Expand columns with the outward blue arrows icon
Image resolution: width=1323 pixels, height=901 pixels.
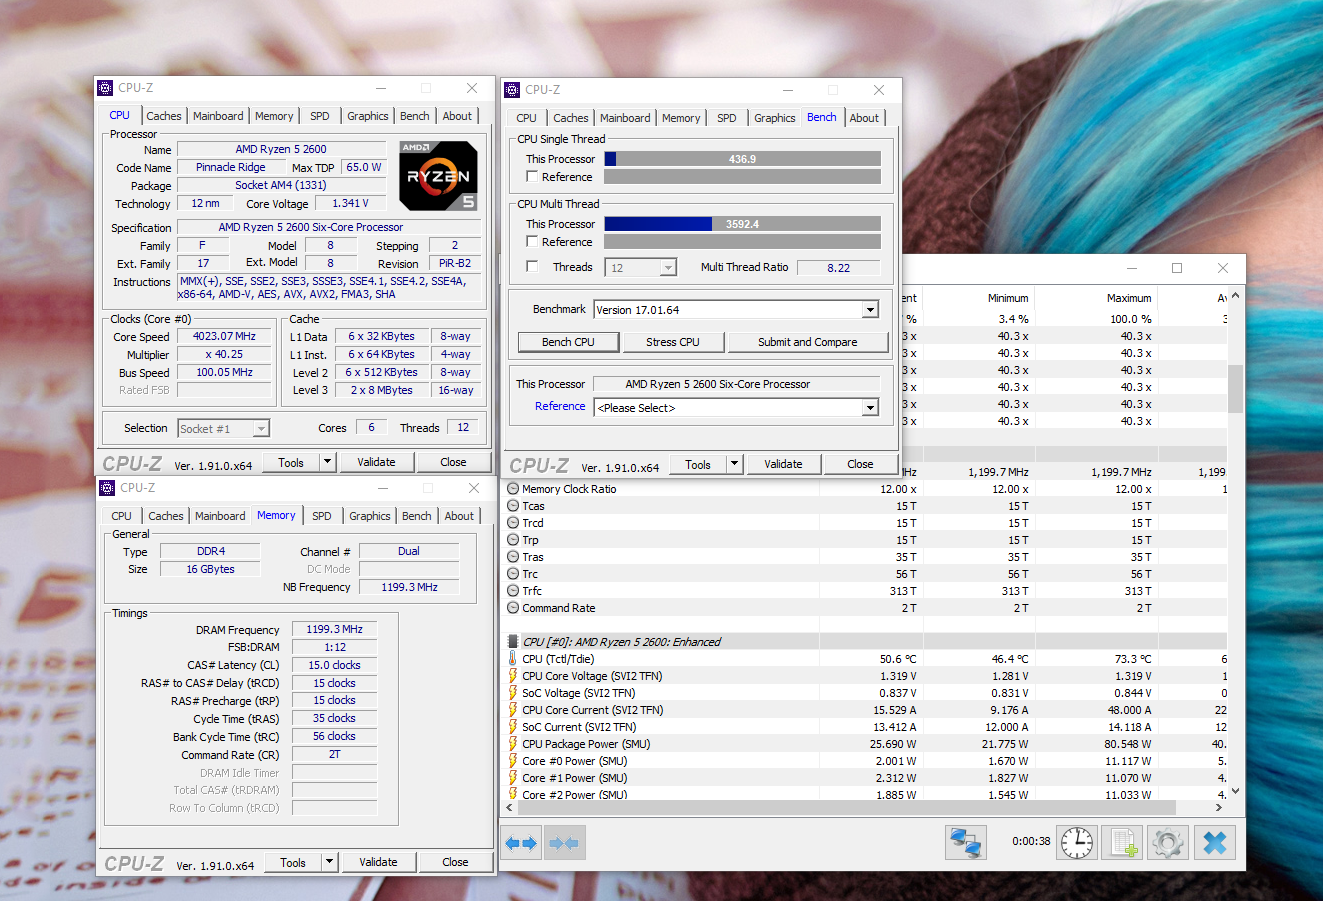click(x=521, y=843)
